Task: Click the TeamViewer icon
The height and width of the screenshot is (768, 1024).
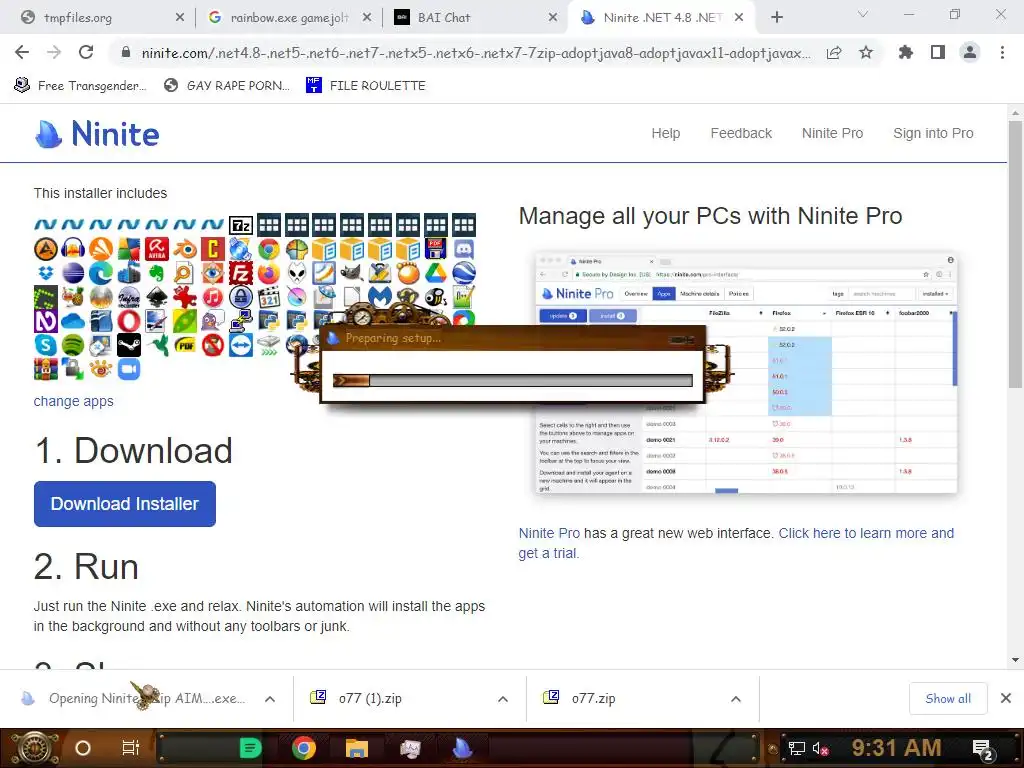Action: (240, 345)
